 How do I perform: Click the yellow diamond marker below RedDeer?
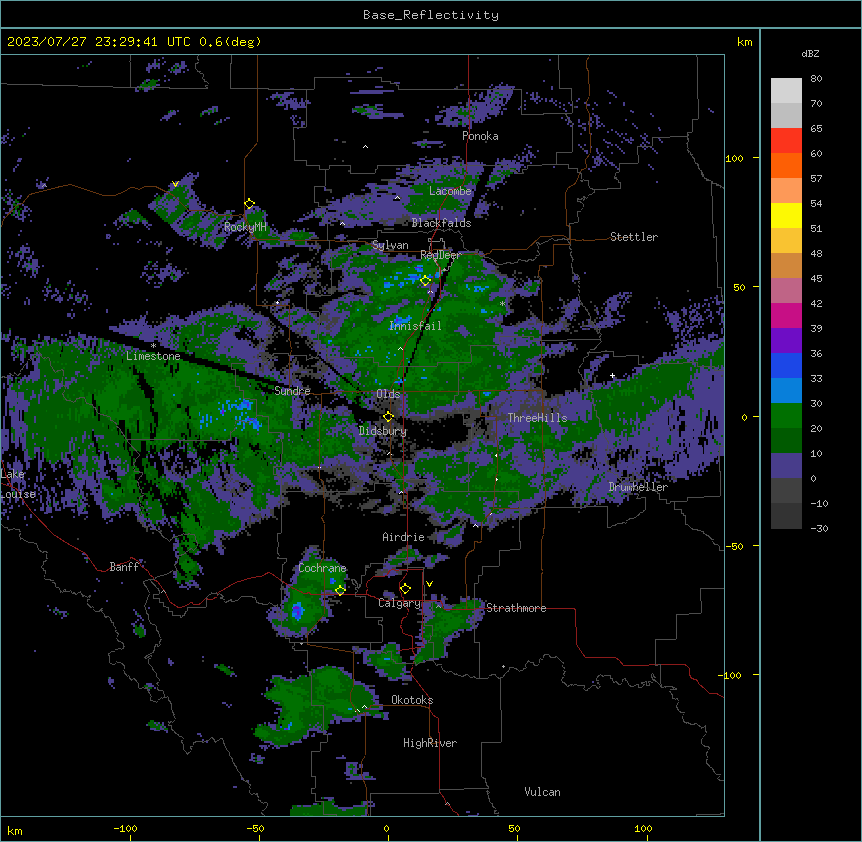(x=425, y=280)
